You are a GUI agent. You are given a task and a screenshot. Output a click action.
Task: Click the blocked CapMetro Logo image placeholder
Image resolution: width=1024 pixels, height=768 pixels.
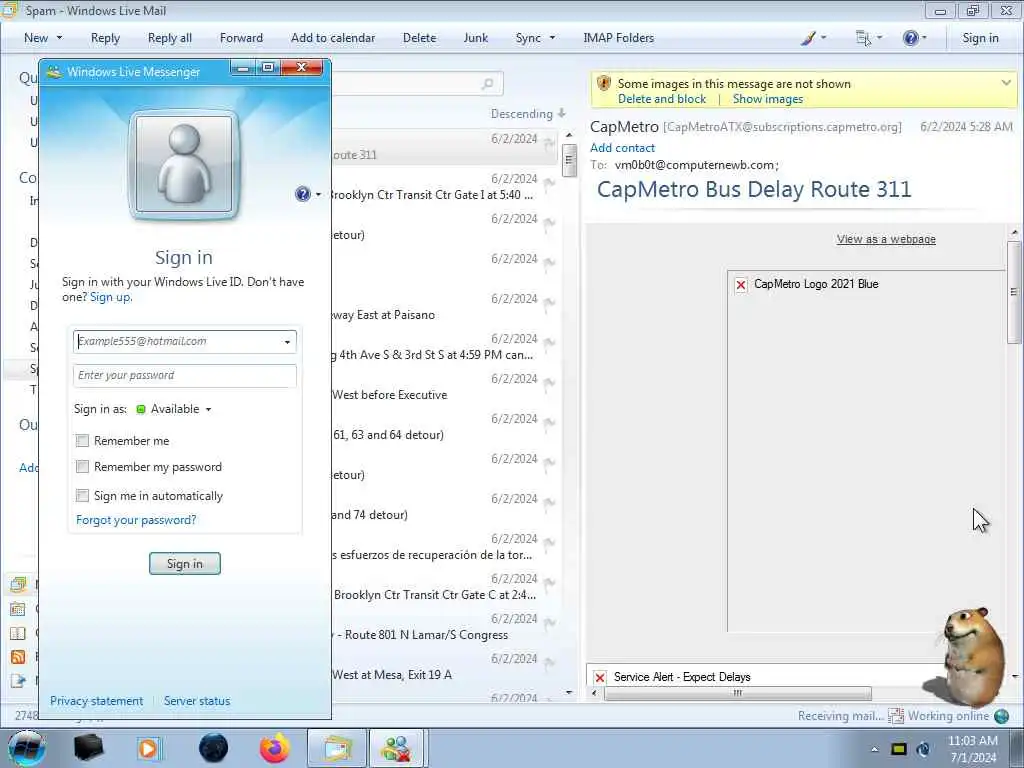pyautogui.click(x=741, y=285)
